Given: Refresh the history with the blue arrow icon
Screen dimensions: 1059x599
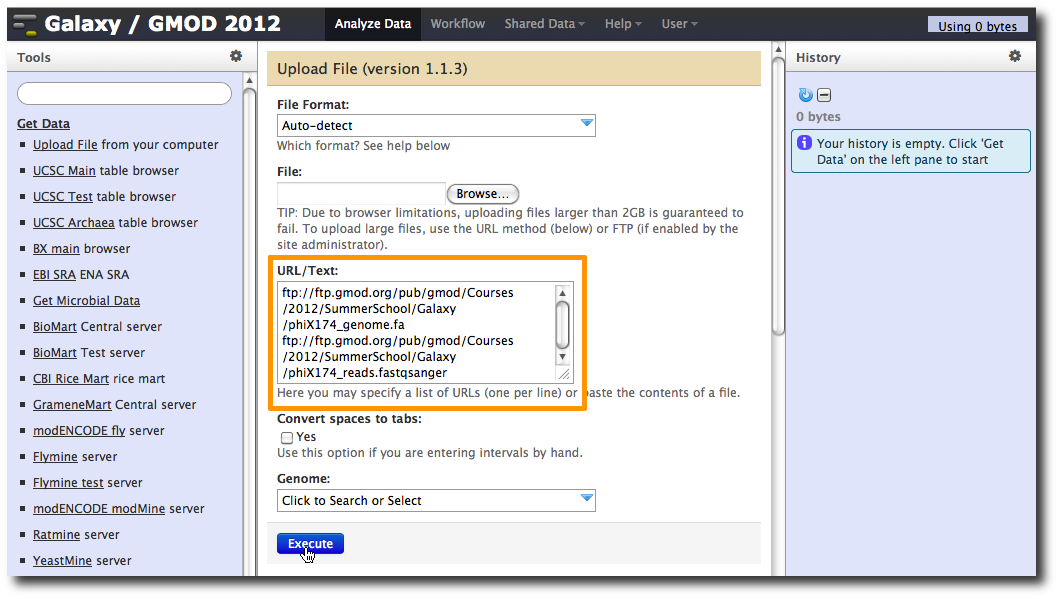Looking at the screenshot, I should (805, 95).
